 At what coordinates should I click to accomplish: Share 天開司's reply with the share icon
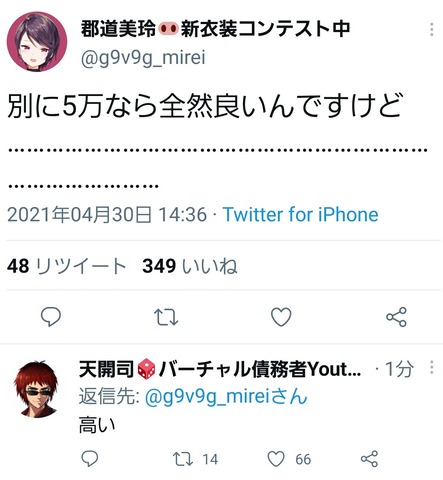tap(369, 459)
